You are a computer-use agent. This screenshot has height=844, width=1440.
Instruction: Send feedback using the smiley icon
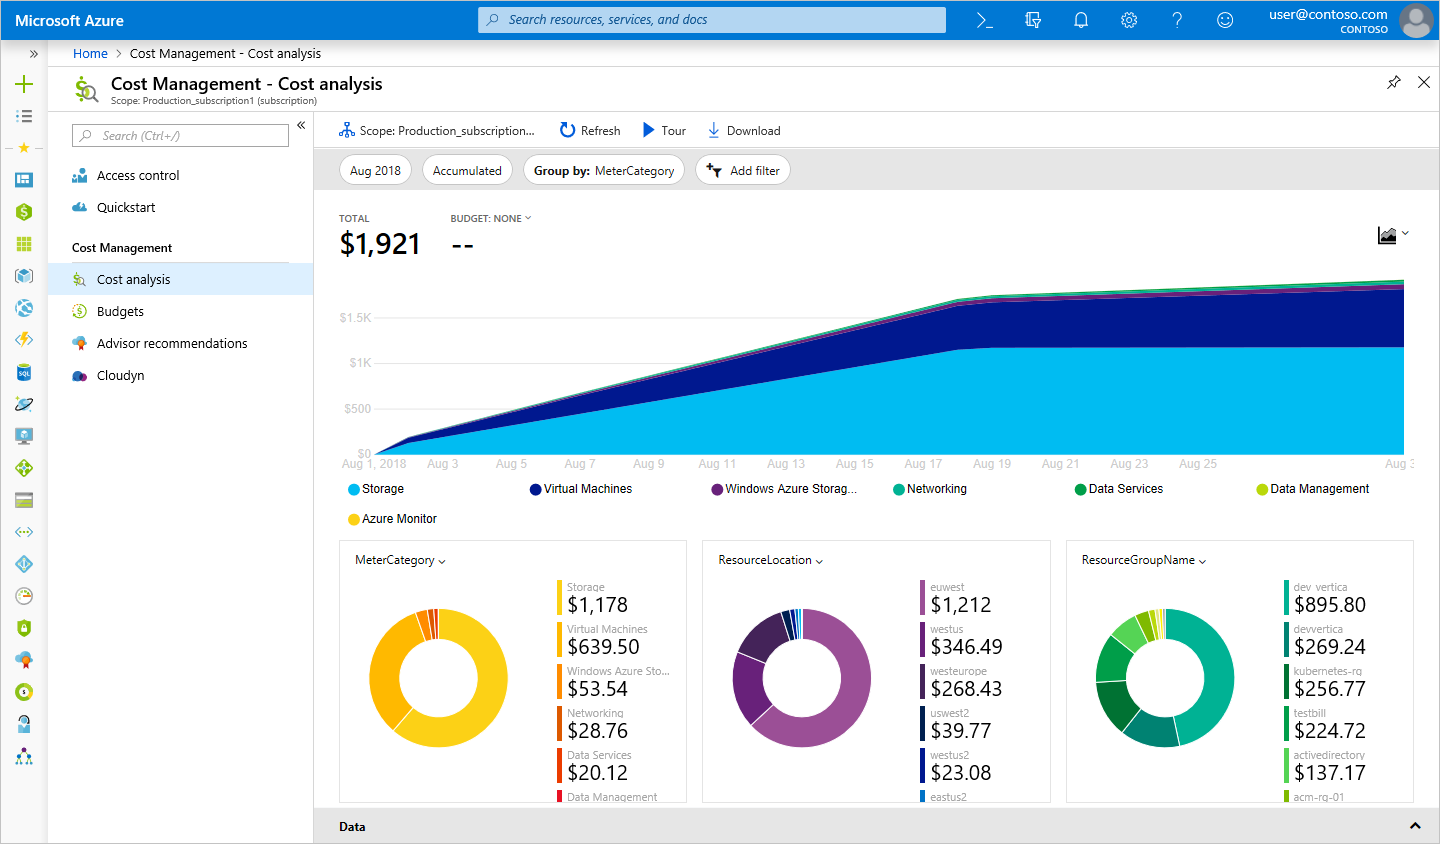click(x=1225, y=20)
